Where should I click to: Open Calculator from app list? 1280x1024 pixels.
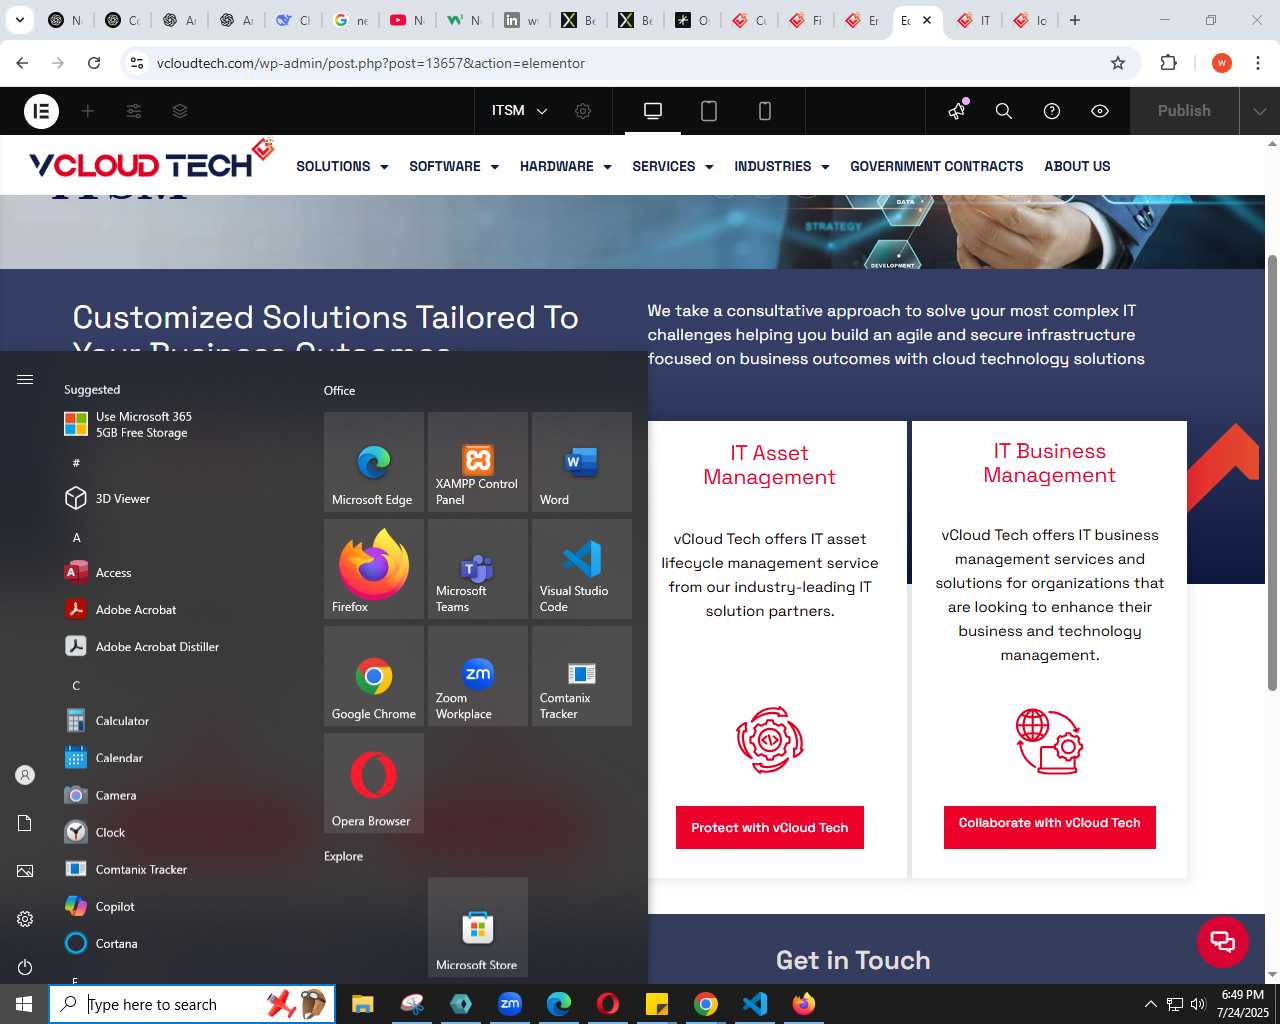tap(180, 720)
